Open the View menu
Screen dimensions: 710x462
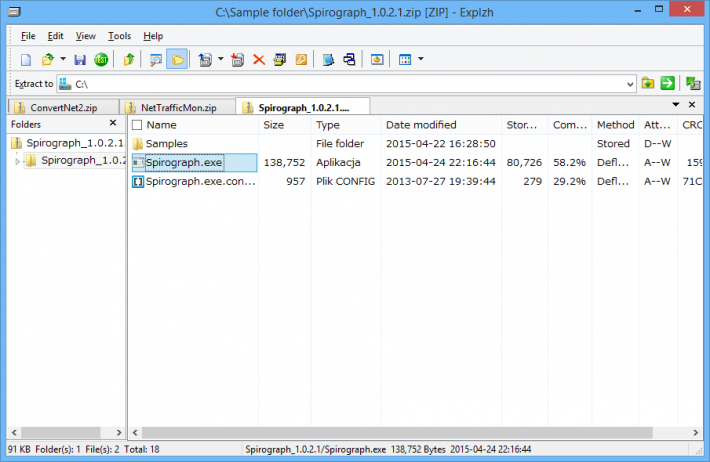click(86, 36)
